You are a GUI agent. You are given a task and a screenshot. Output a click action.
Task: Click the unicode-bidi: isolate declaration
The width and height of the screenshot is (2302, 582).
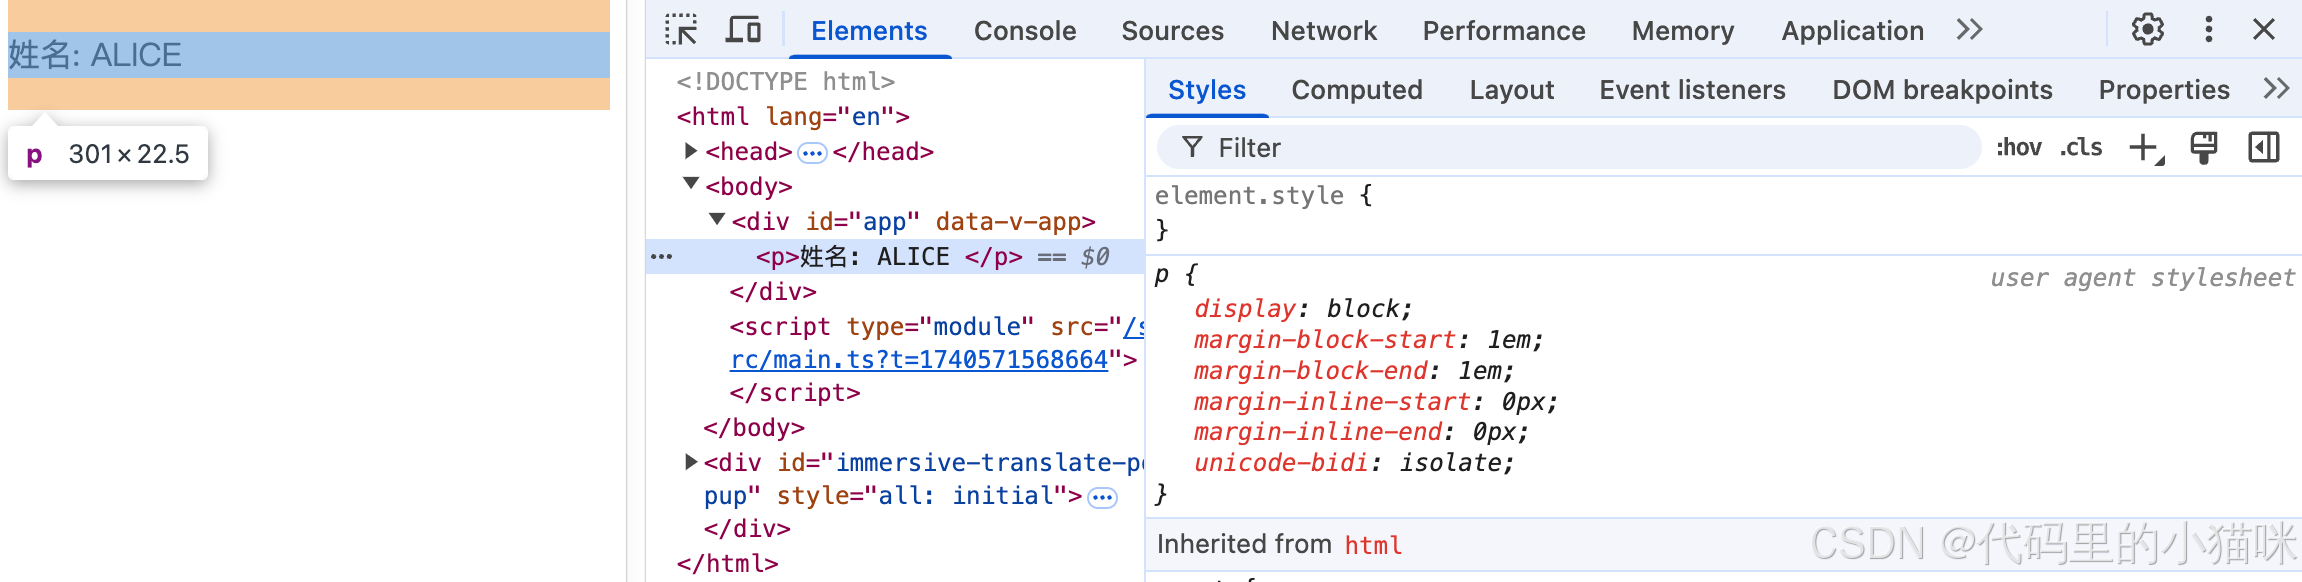point(1354,463)
